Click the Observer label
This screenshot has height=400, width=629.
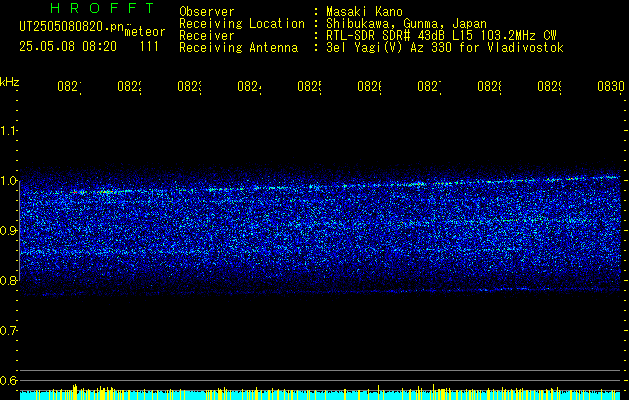point(207,12)
